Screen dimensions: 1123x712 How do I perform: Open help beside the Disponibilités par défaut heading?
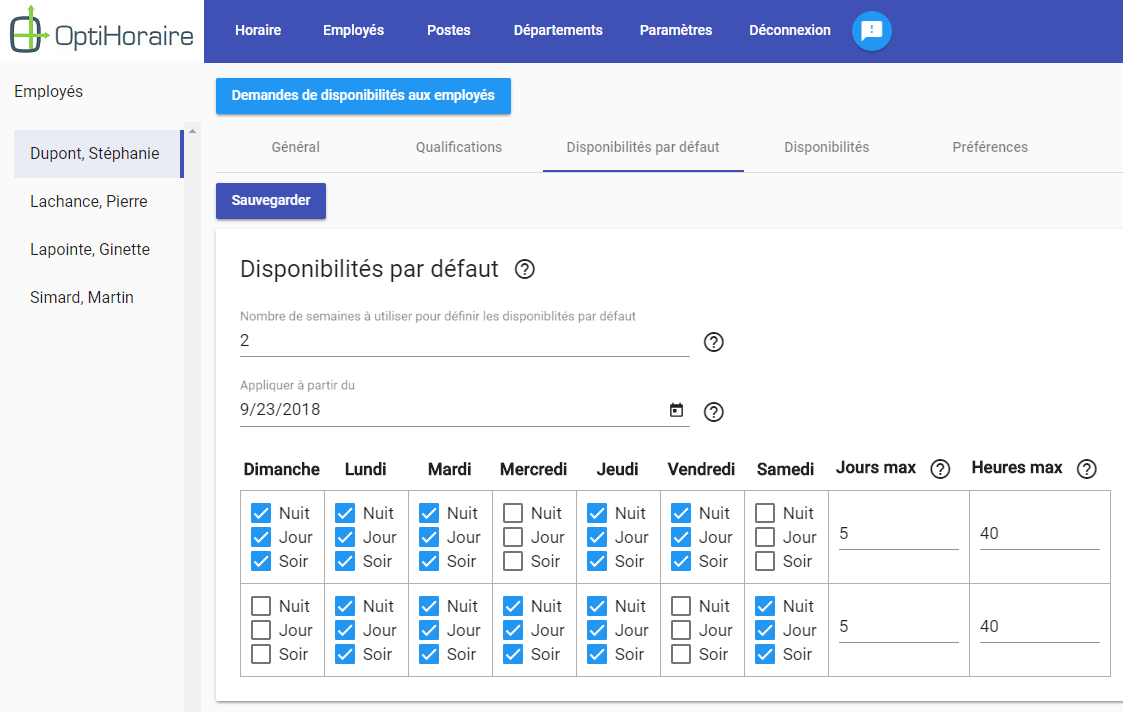[x=525, y=269]
